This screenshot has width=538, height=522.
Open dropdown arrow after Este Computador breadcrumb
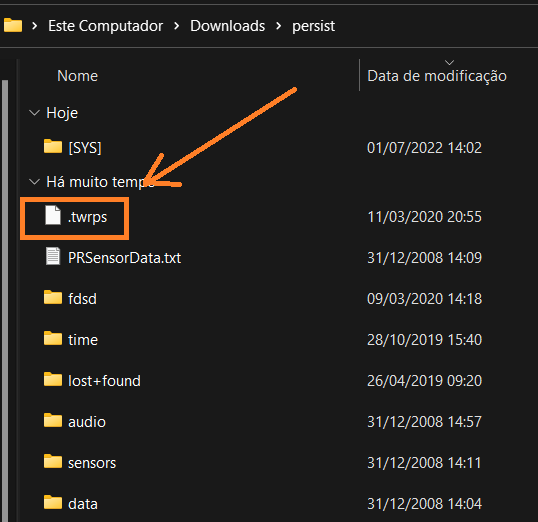coord(176,26)
